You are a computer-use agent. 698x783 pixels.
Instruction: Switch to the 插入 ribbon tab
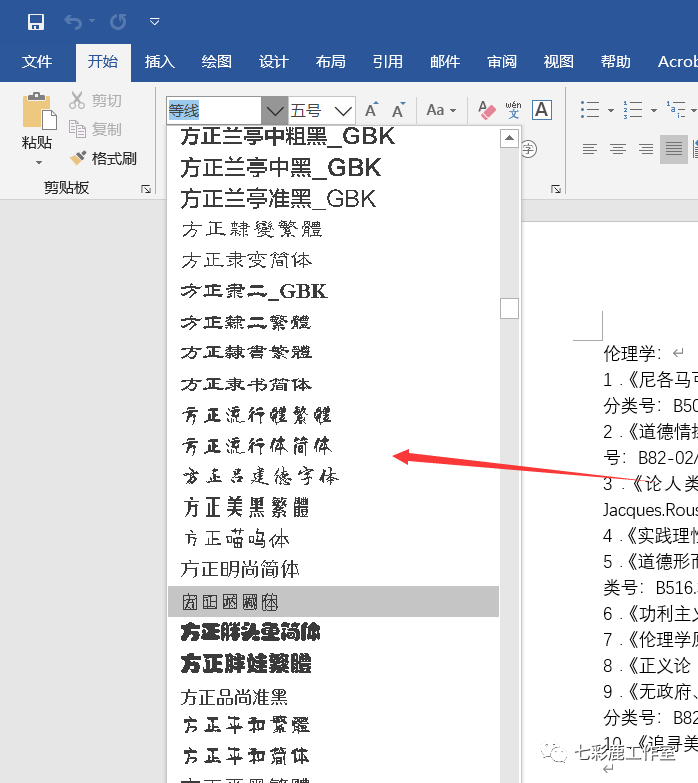pyautogui.click(x=160, y=62)
